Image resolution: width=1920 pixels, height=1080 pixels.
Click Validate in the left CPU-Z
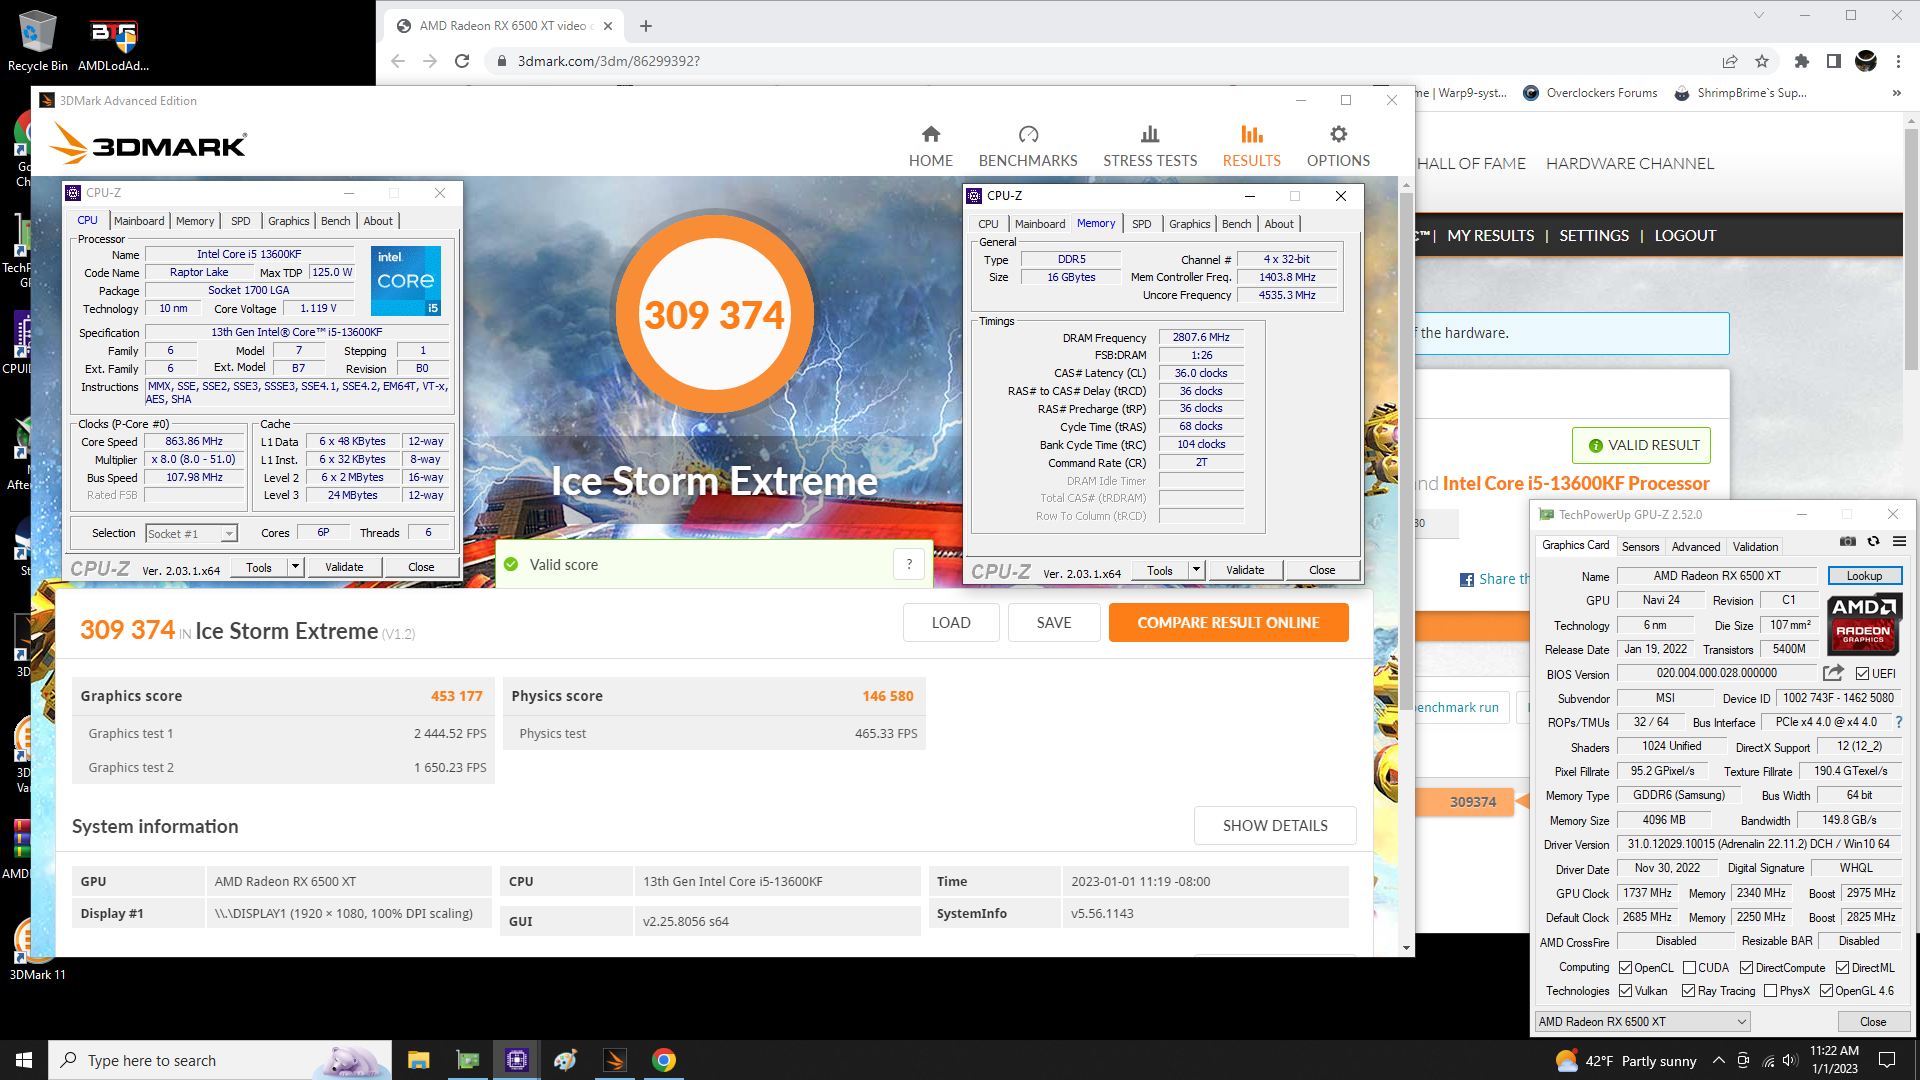[344, 567]
